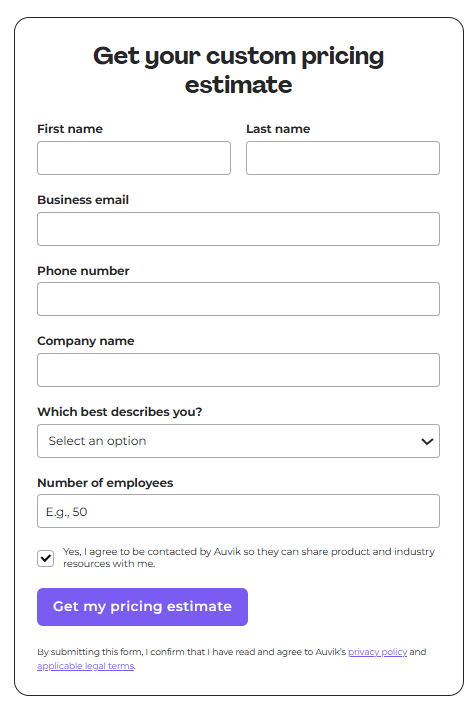Follow the applicable legal terms link
The width and height of the screenshot is (474, 706).
(x=86, y=666)
